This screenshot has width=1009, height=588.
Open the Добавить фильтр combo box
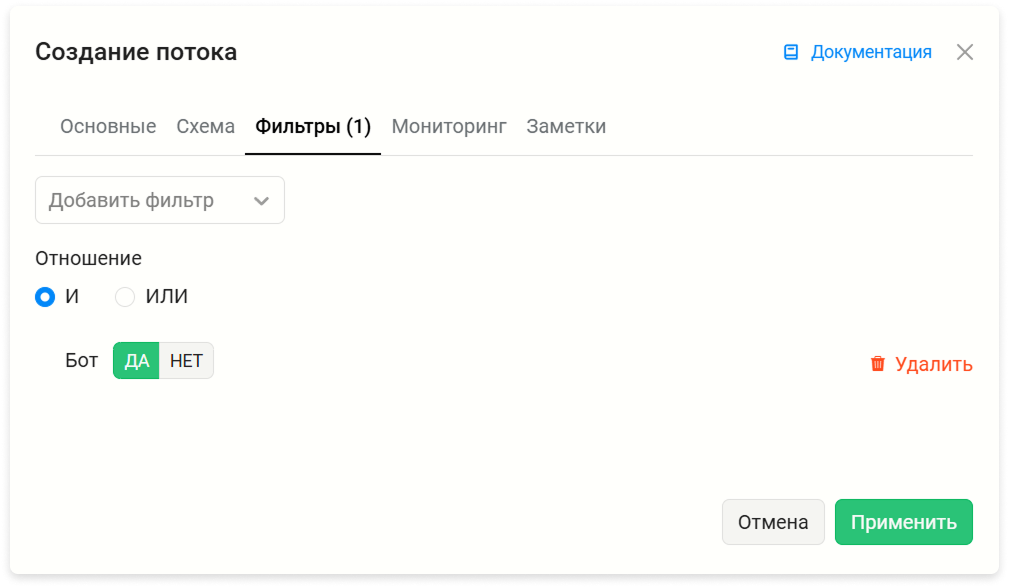click(x=160, y=200)
